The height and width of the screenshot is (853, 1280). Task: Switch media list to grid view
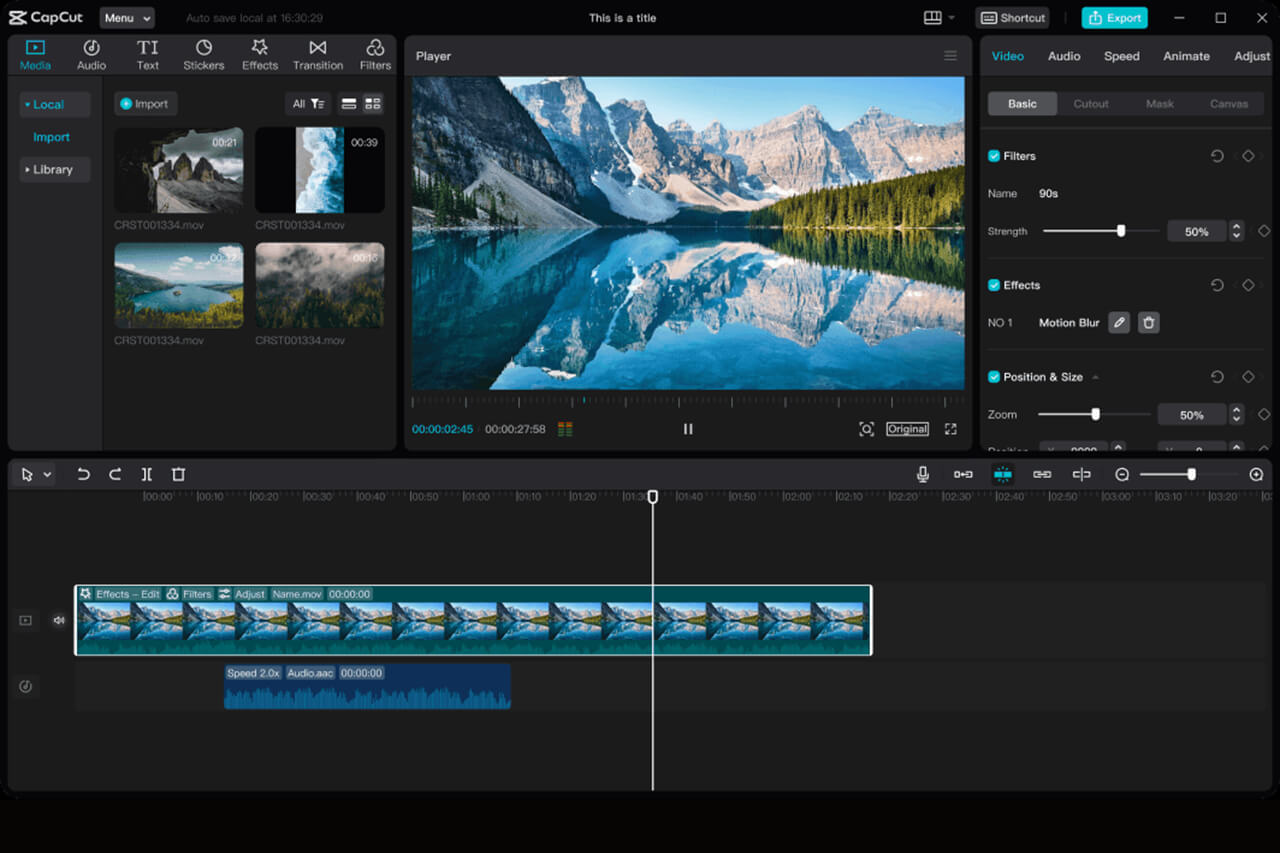click(372, 104)
